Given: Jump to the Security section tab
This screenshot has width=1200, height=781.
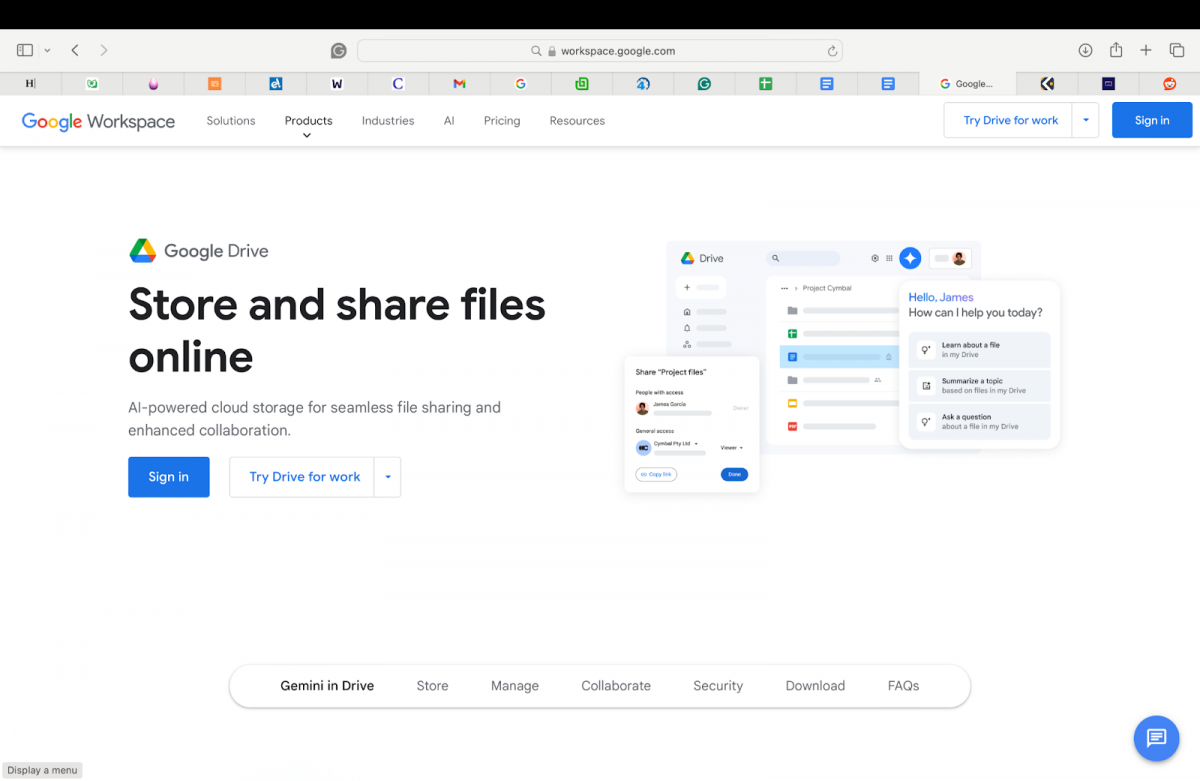Looking at the screenshot, I should (718, 686).
